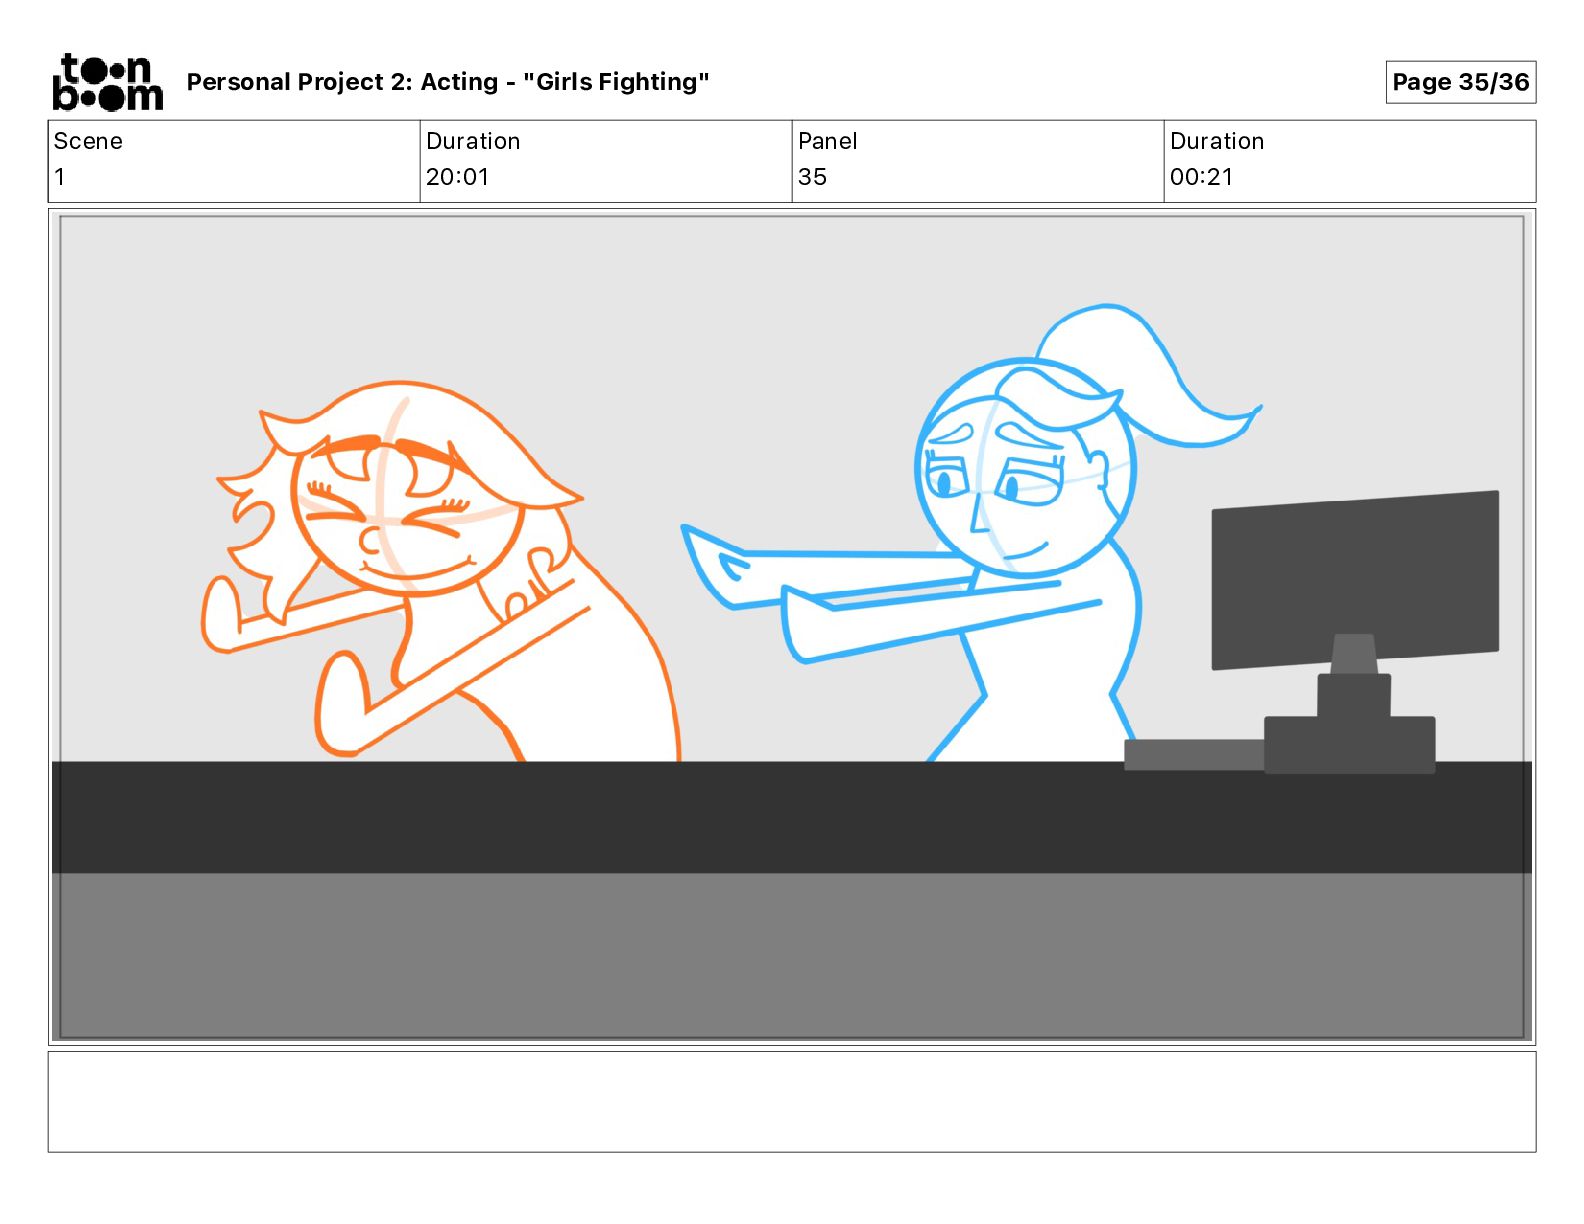The height and width of the screenshot is (1224, 1584).
Task: Click the Page 35/36 indicator box
Action: [1460, 82]
